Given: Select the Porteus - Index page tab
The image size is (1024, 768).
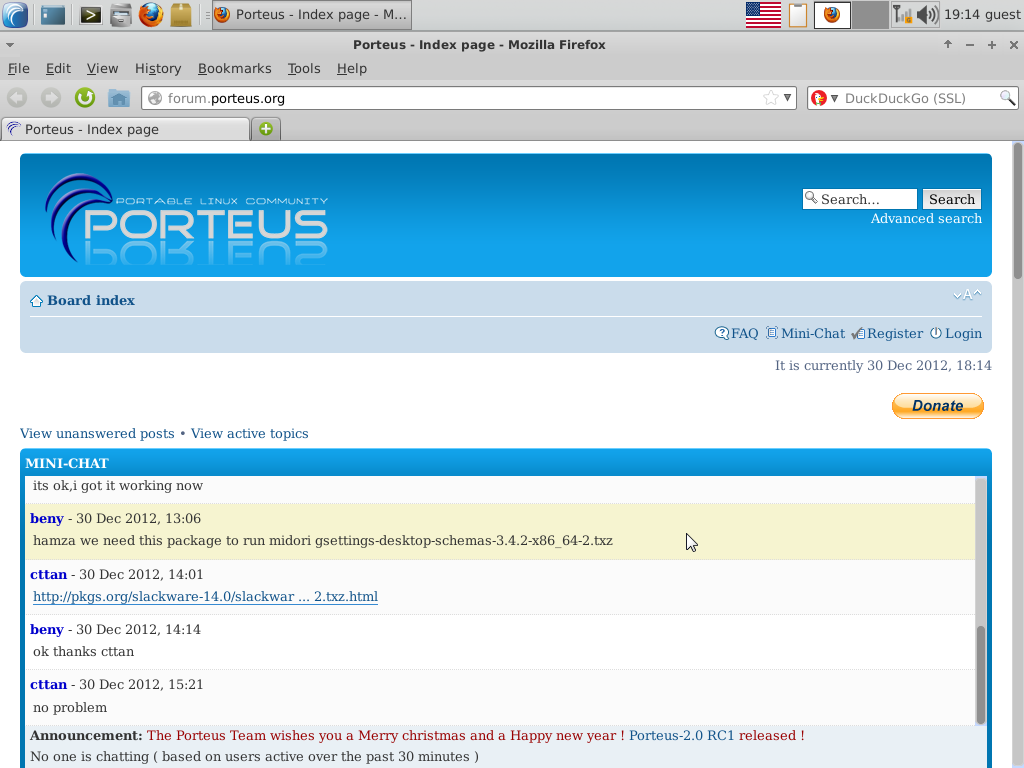Looking at the screenshot, I should tap(125, 129).
